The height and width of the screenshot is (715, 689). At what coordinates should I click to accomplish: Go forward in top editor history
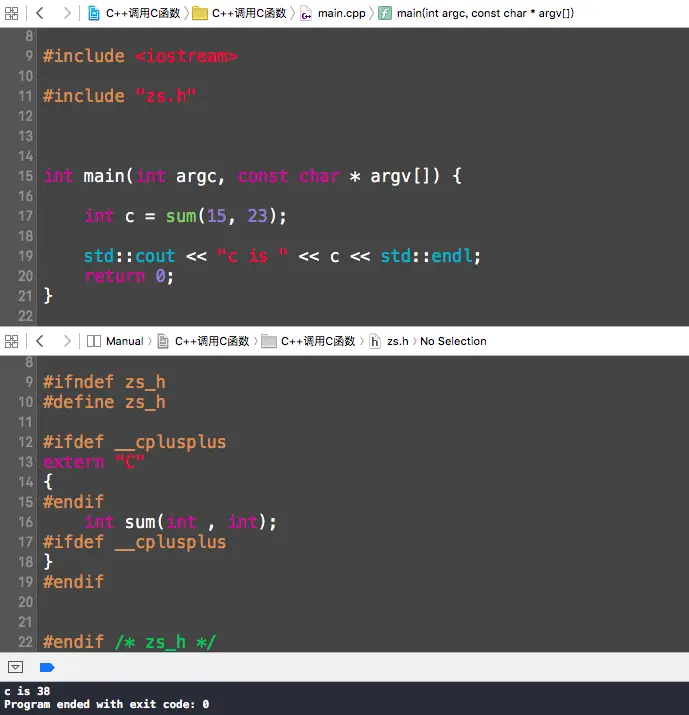pos(67,13)
